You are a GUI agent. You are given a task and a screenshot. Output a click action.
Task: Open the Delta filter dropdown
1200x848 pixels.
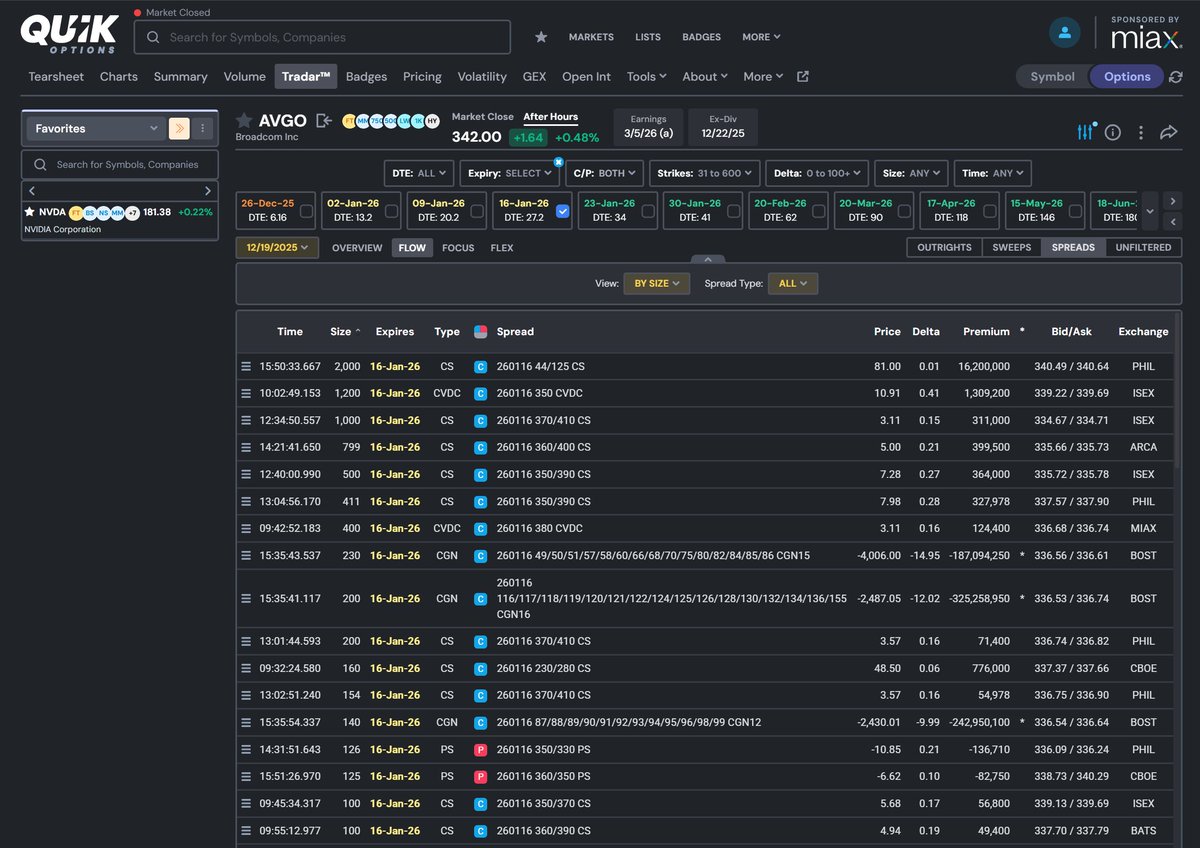[x=817, y=173]
